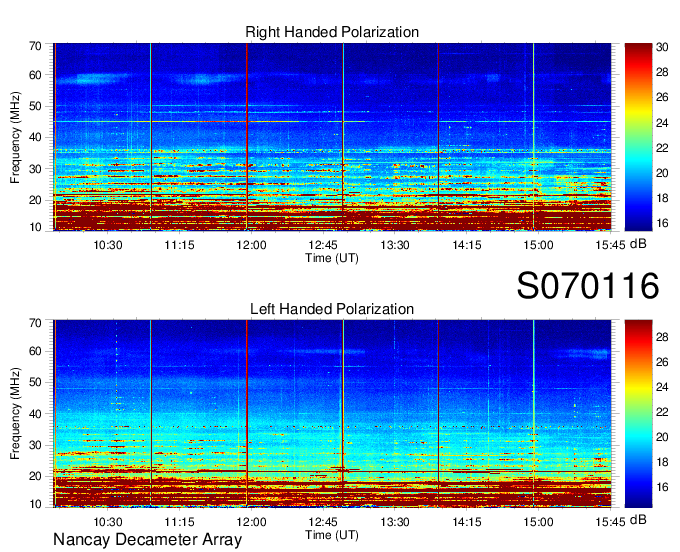Click the 10 frequency tick of Left Handed plot
This screenshot has height=552, width=680.
coord(35,504)
